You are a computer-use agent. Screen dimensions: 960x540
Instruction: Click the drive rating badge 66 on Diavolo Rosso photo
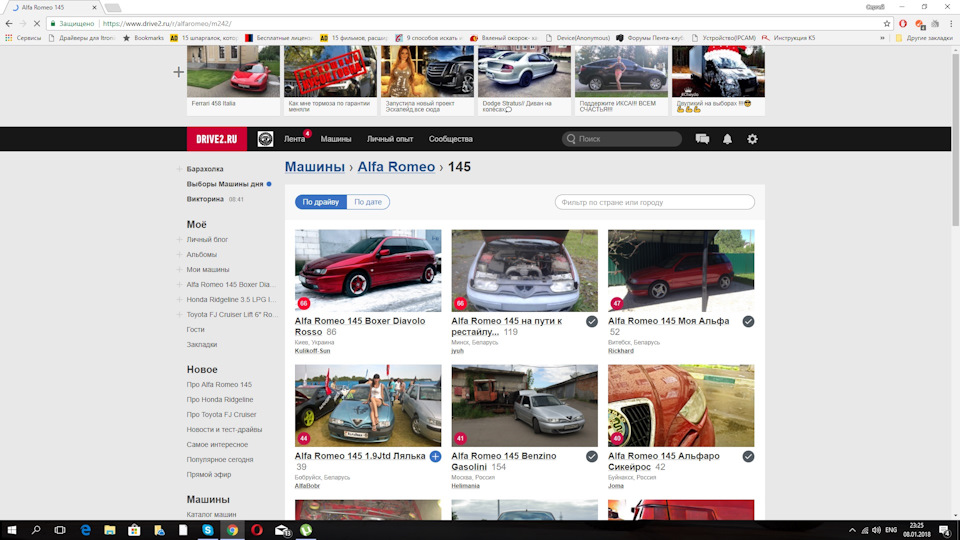304,302
